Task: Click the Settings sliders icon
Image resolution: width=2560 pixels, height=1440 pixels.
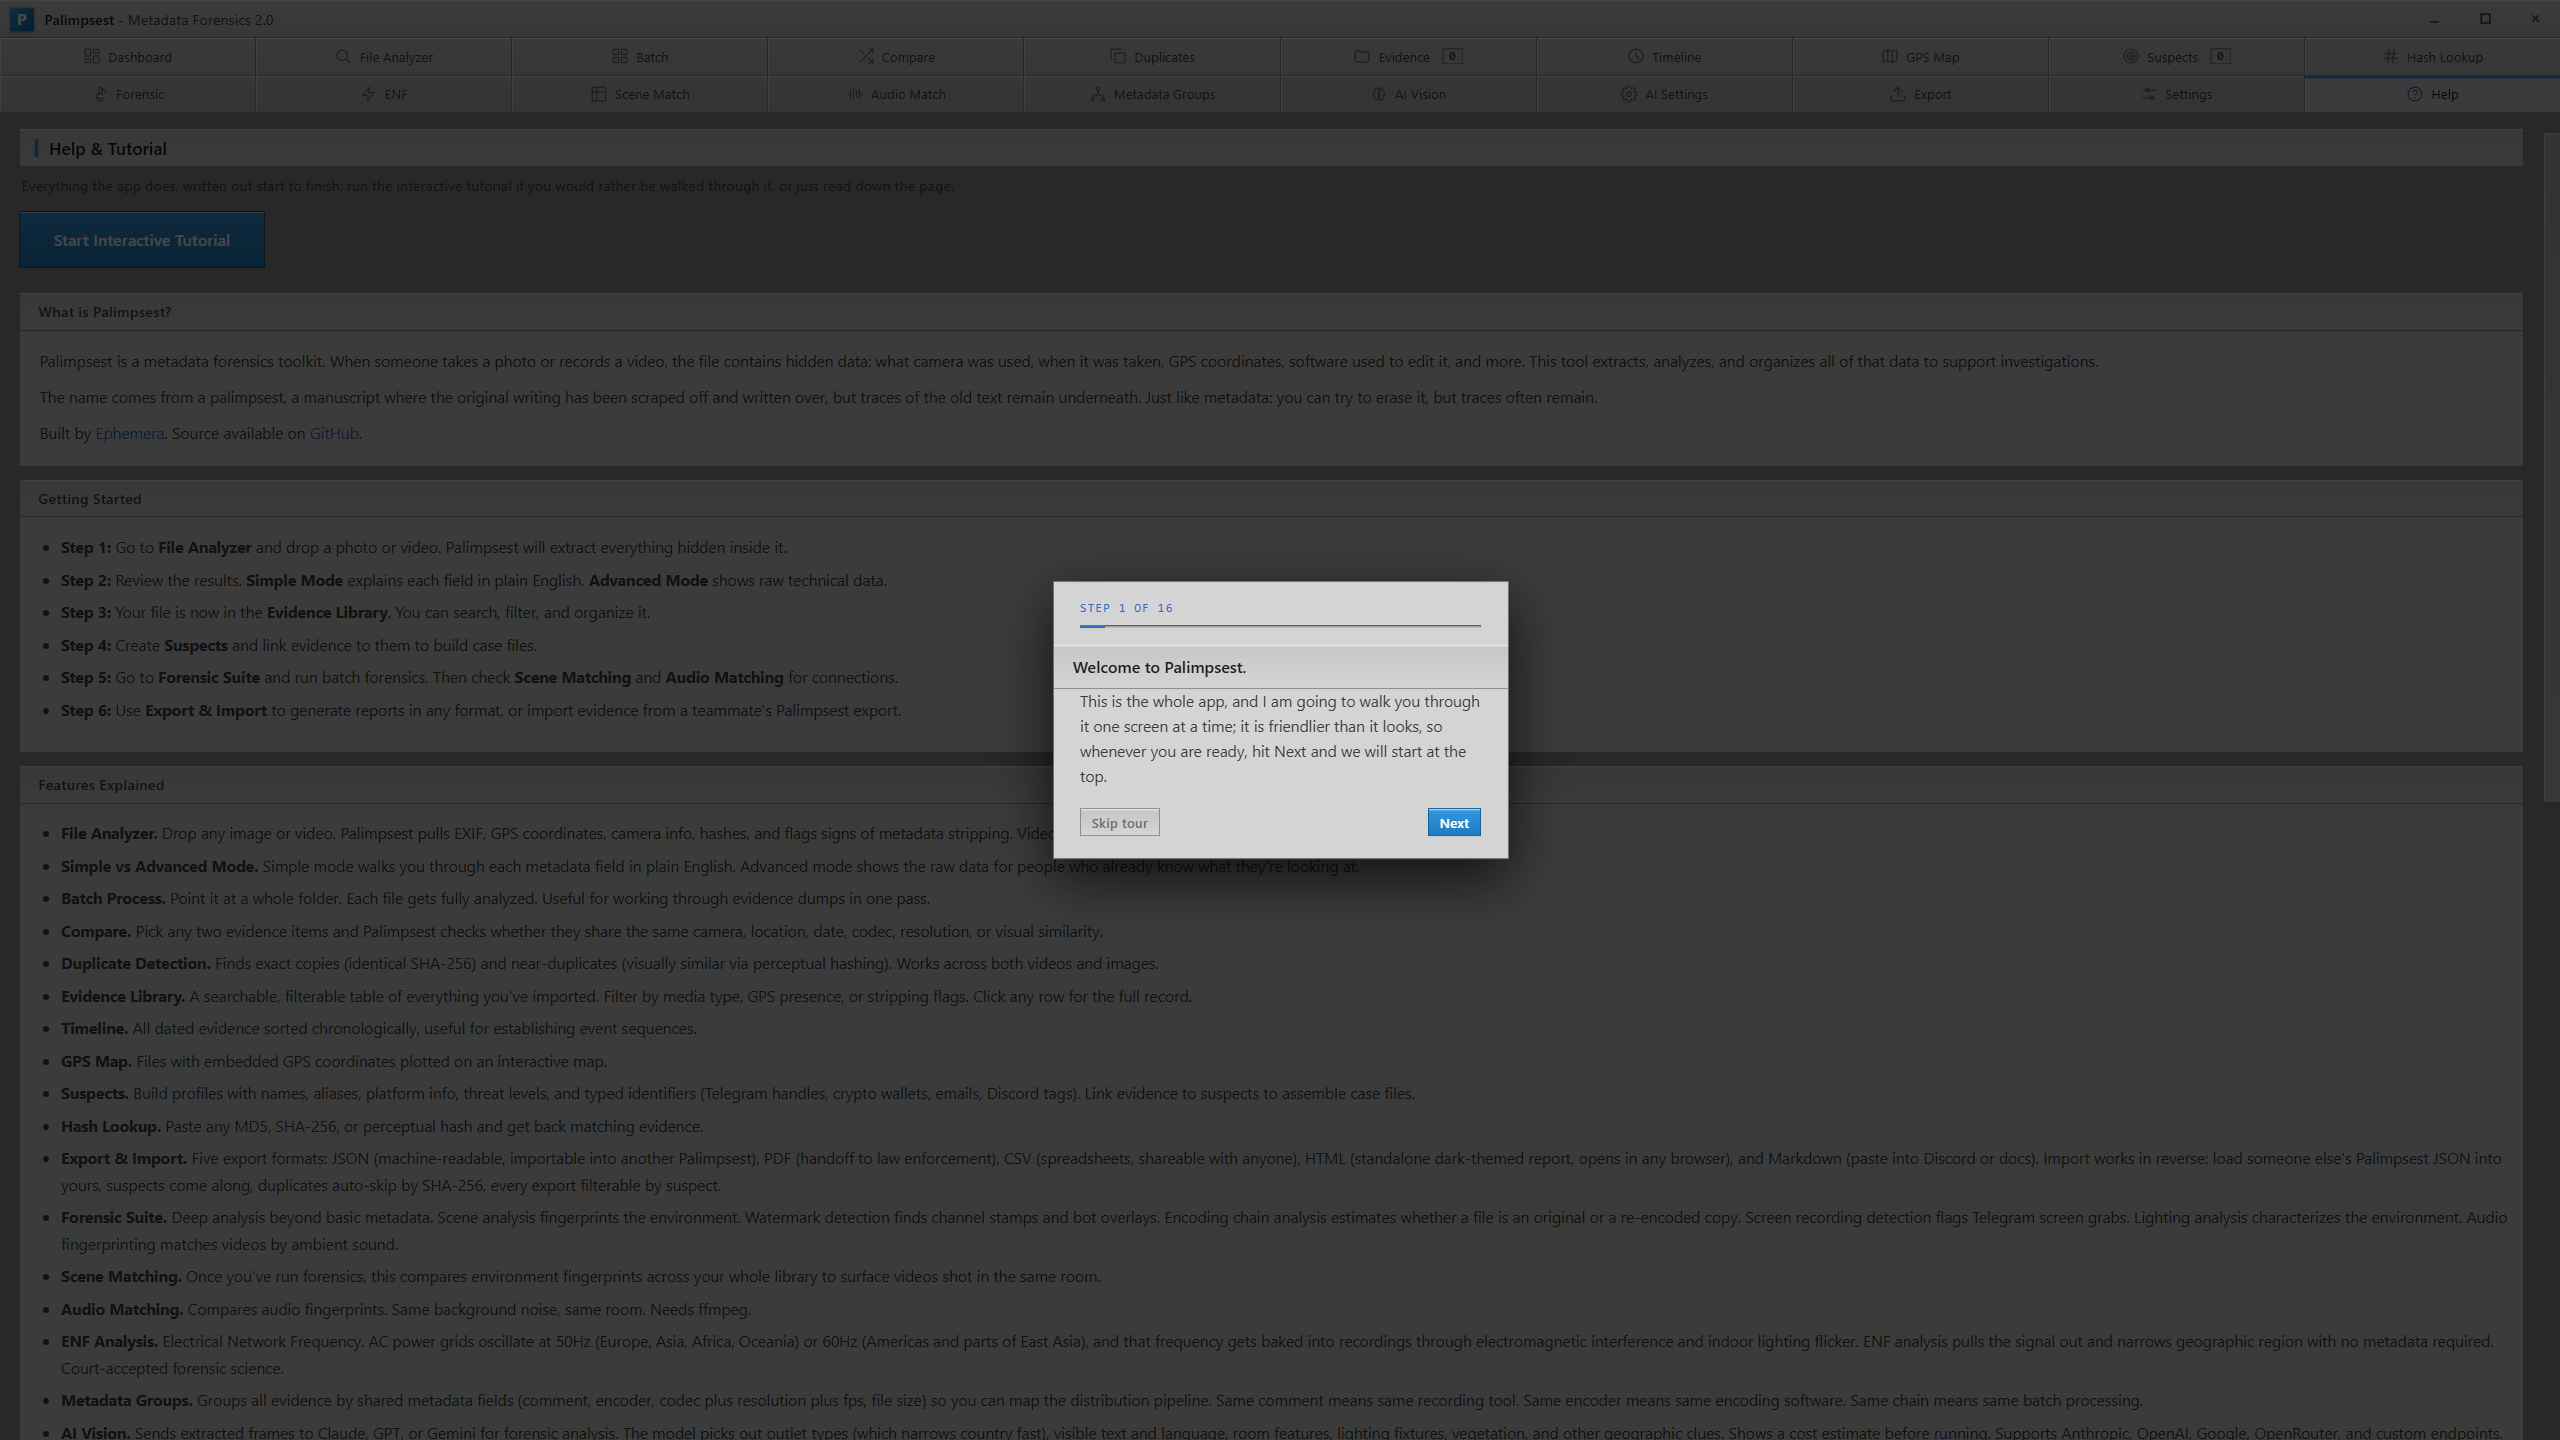Action: (2149, 94)
